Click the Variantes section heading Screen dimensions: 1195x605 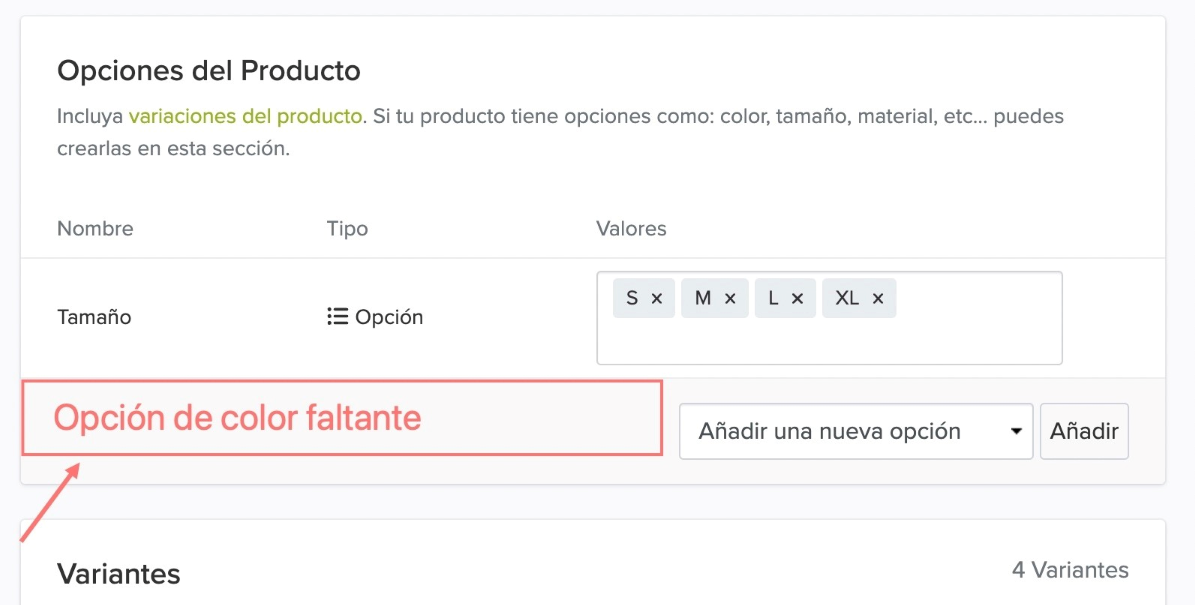(x=118, y=574)
